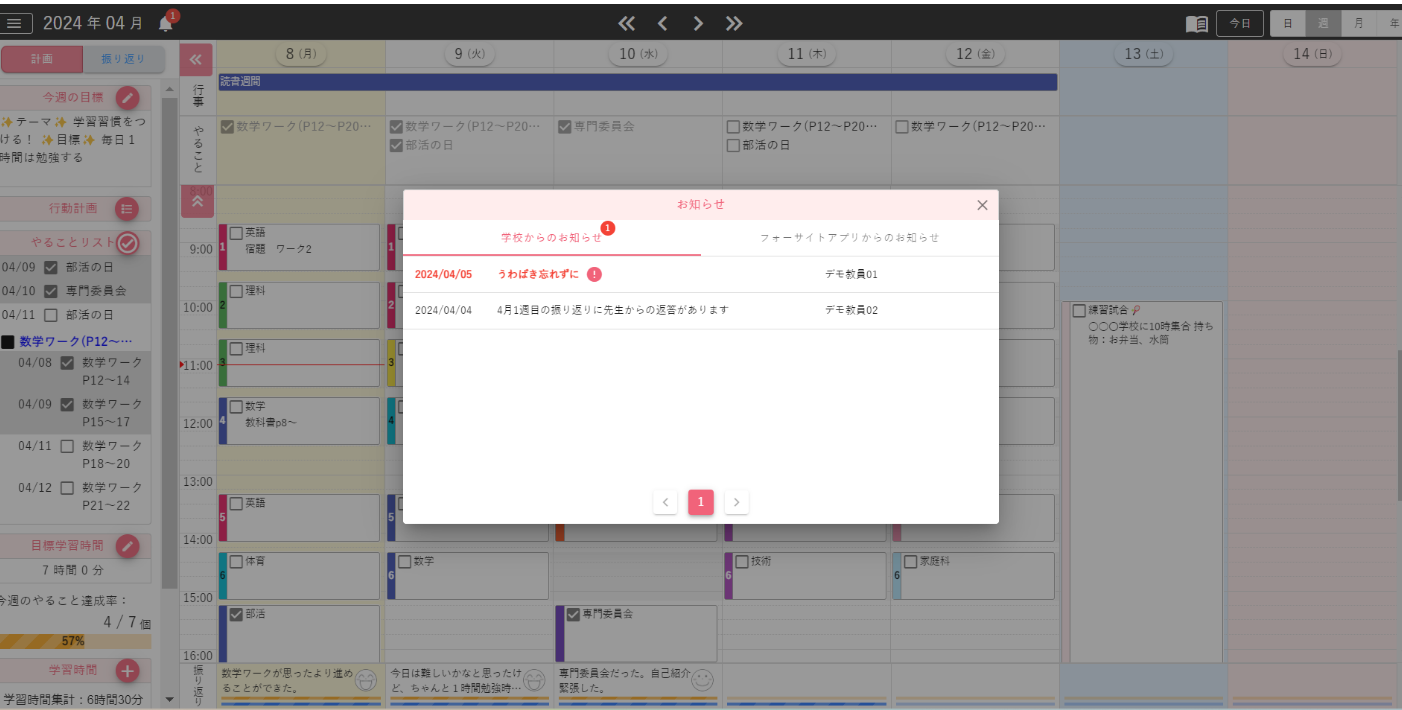1402x710 pixels.
Task: Add 学習時間 with plus icon
Action: (x=127, y=670)
